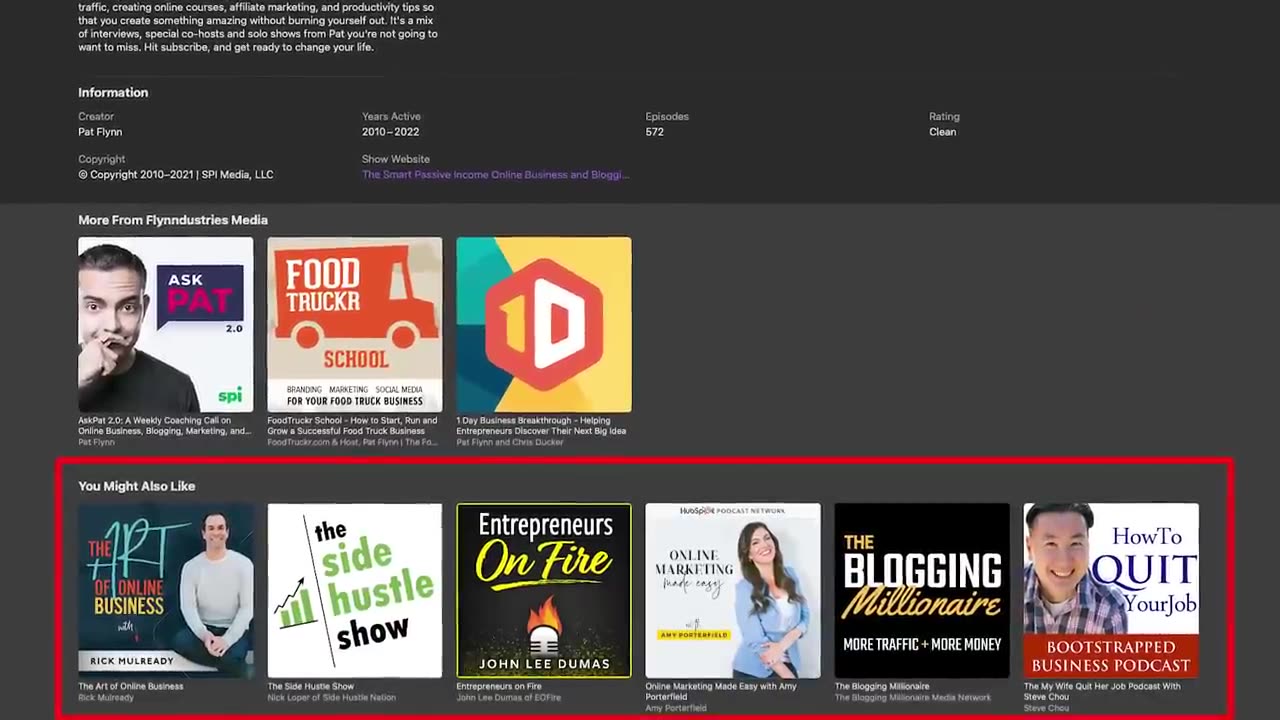Viewport: 1280px width, 720px height.
Task: Open the 1 Day Business Breakthrough artwork
Action: click(544, 325)
